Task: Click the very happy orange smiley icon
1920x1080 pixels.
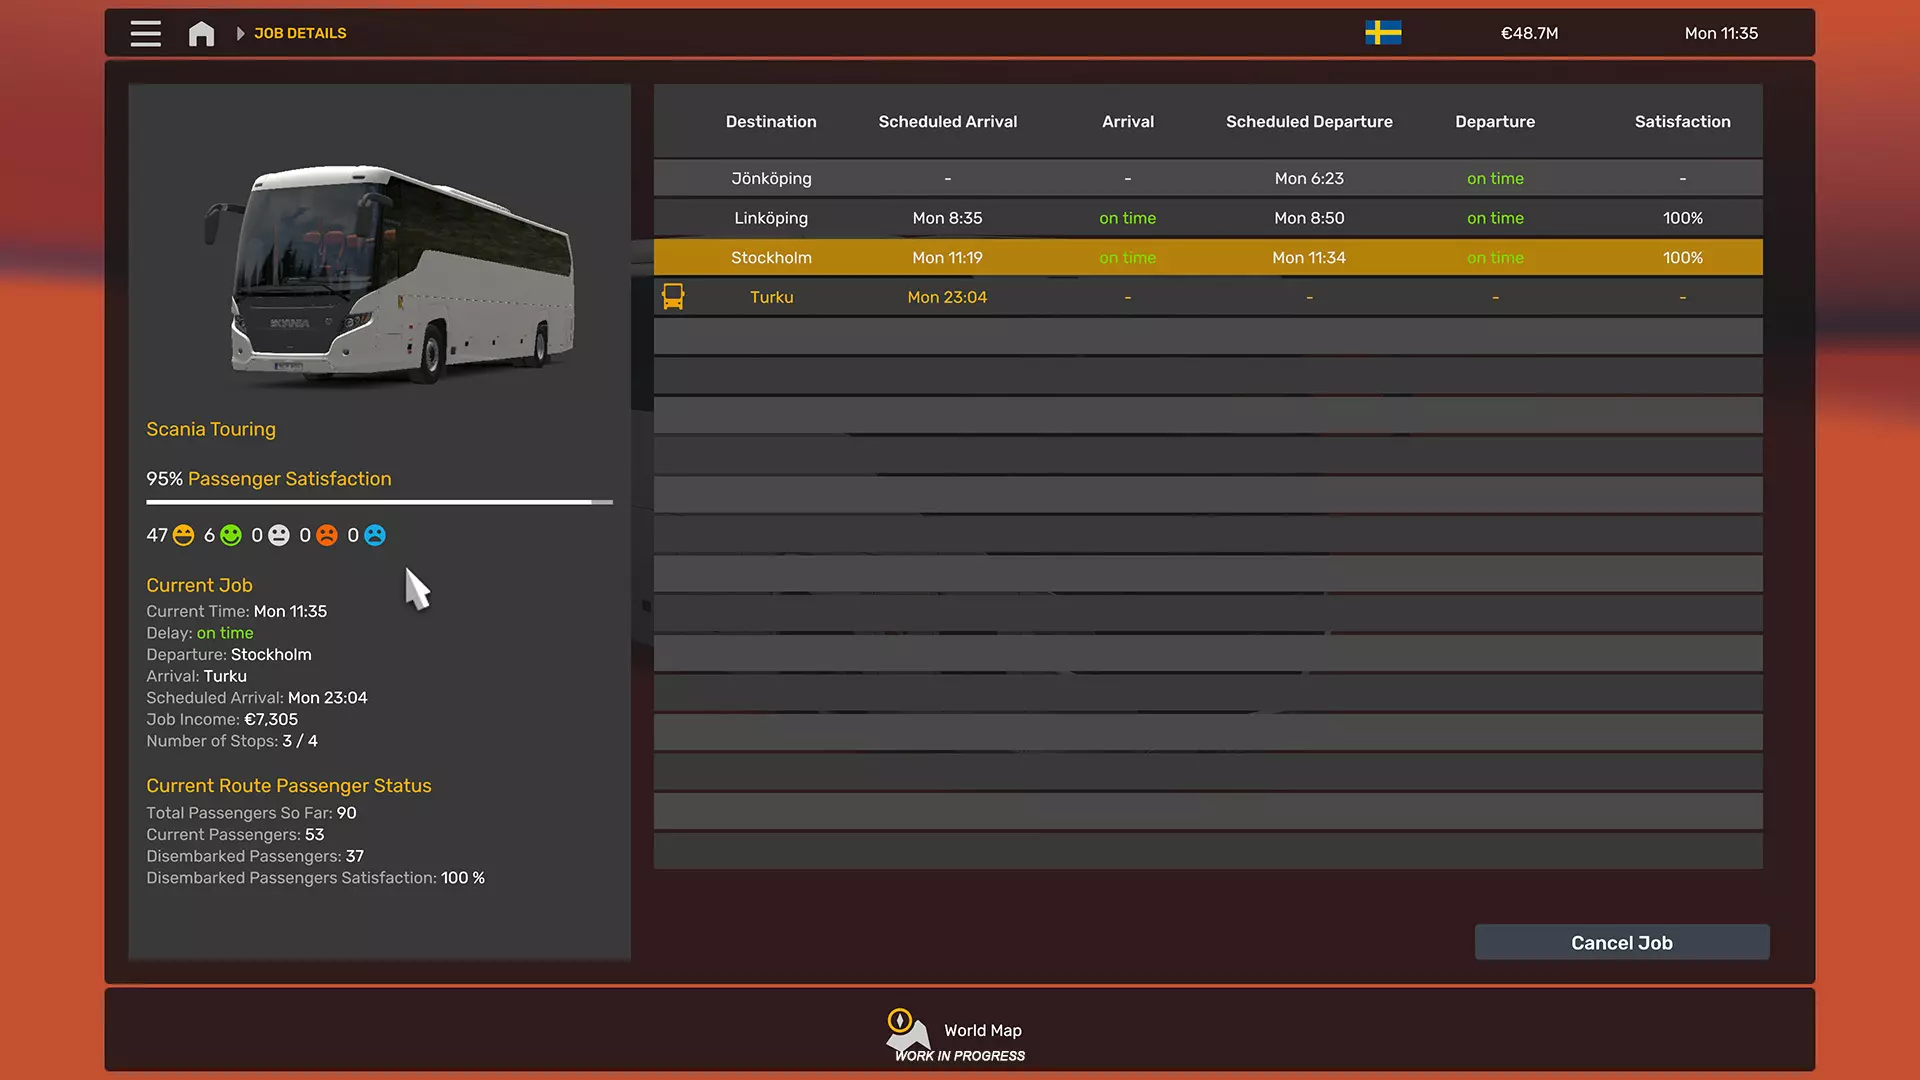Action: point(184,536)
